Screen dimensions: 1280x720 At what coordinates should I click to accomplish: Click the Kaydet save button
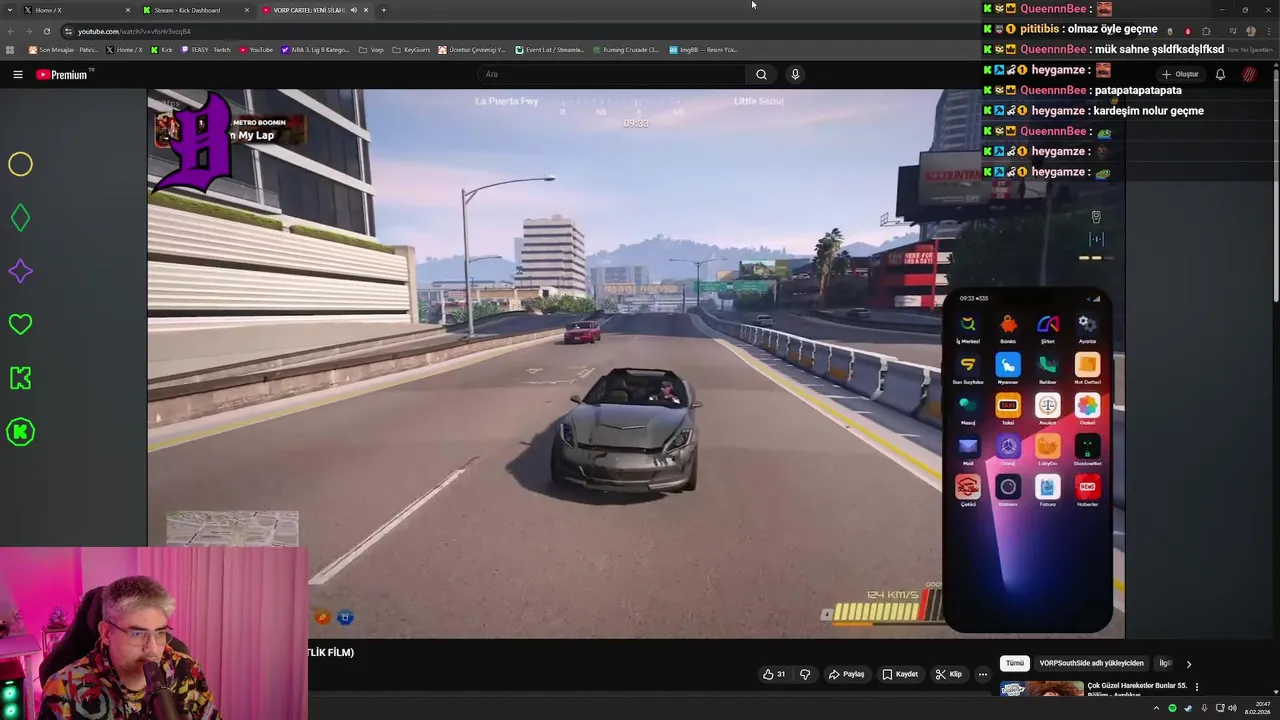coord(900,674)
